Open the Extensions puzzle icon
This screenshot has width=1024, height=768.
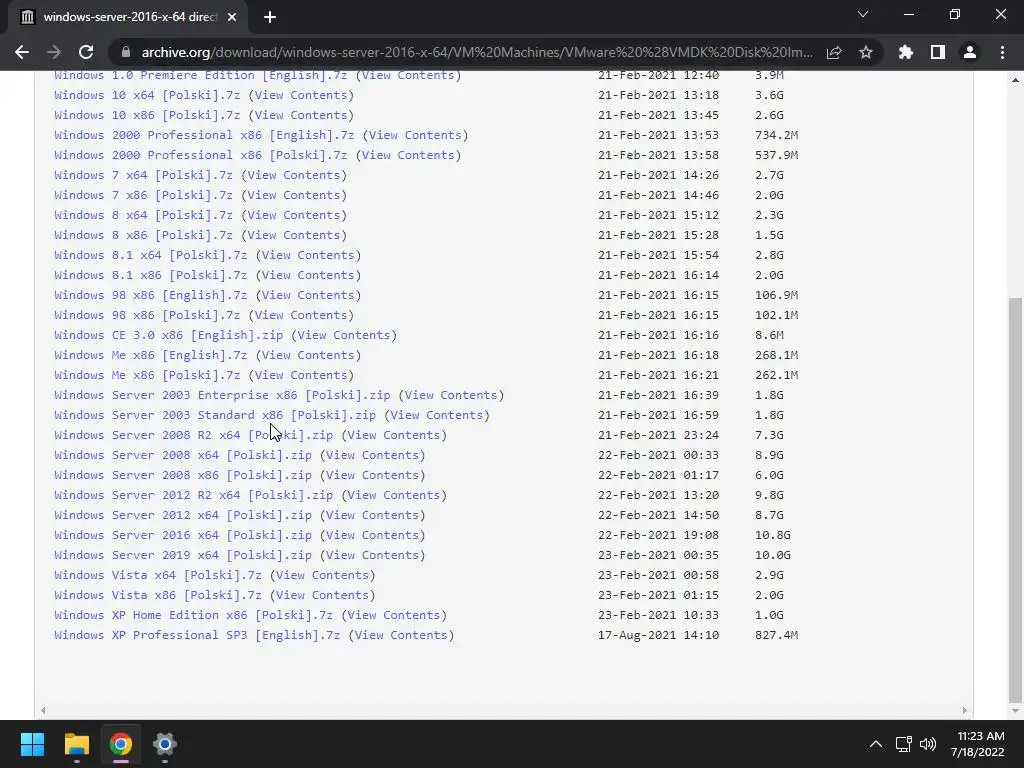906,52
